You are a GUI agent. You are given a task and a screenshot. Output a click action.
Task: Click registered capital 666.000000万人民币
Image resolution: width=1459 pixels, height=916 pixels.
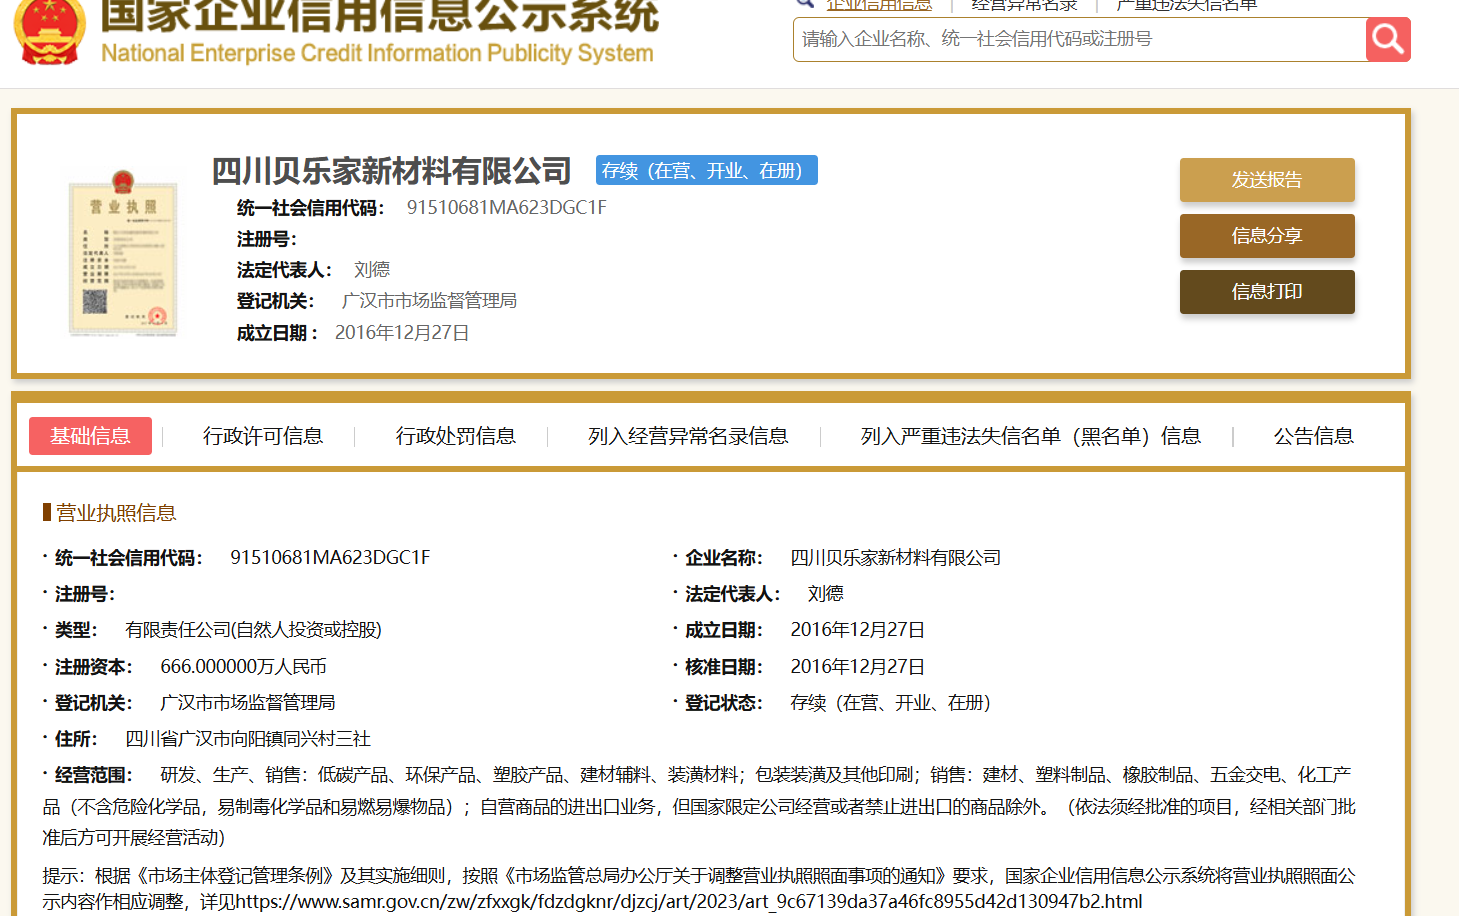coord(243,666)
